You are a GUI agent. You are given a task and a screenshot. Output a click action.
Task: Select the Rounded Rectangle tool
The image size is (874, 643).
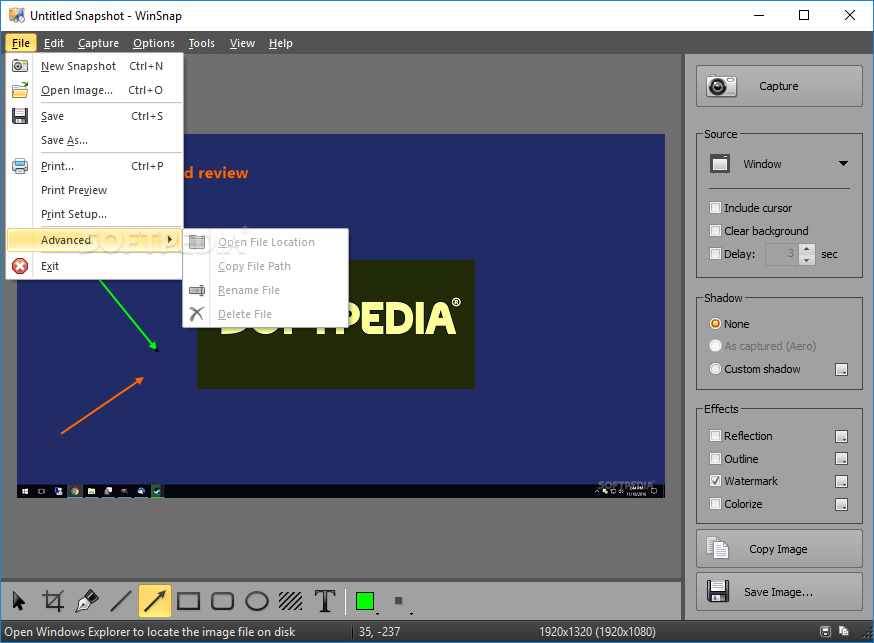[x=222, y=601]
